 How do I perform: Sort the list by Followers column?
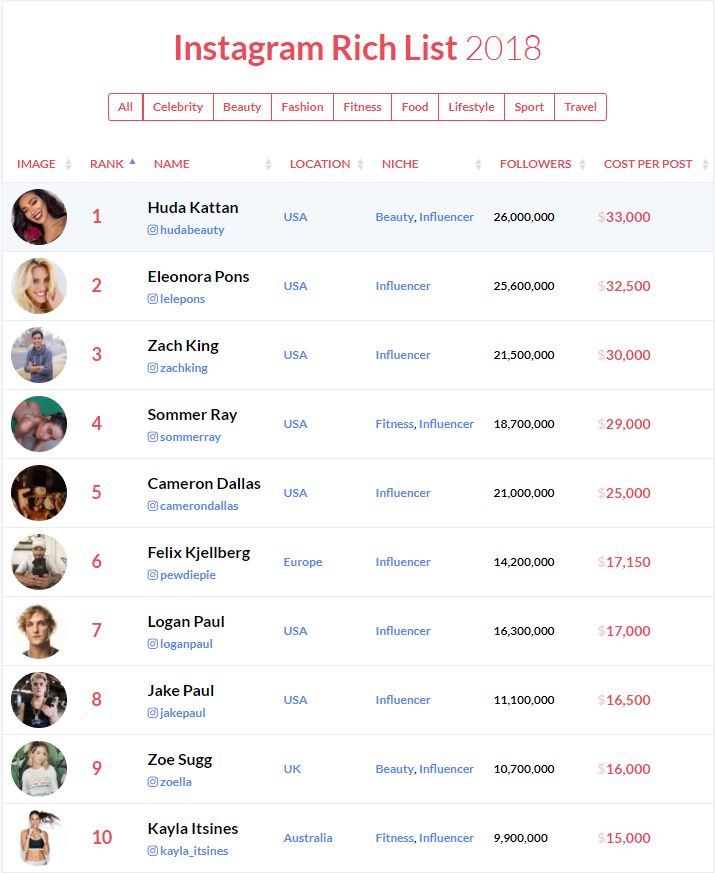pos(583,164)
